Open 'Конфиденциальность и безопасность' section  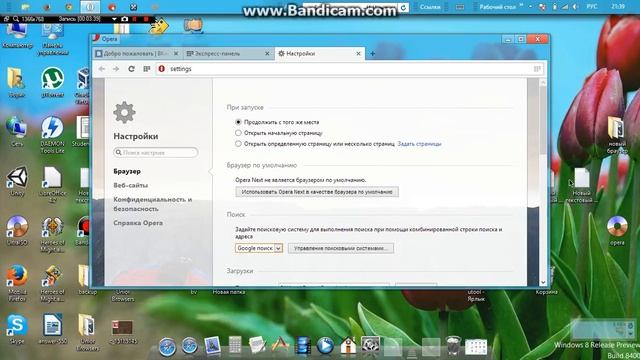[153, 204]
